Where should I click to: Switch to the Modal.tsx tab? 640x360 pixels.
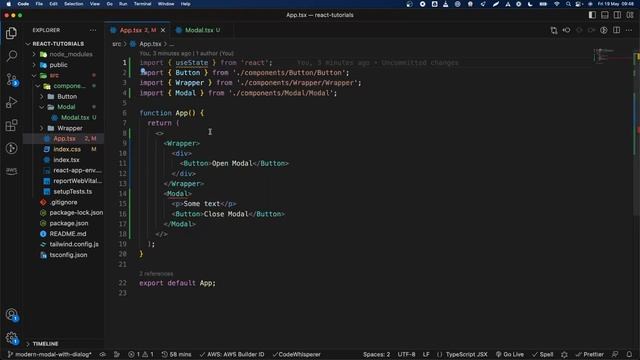(199, 30)
